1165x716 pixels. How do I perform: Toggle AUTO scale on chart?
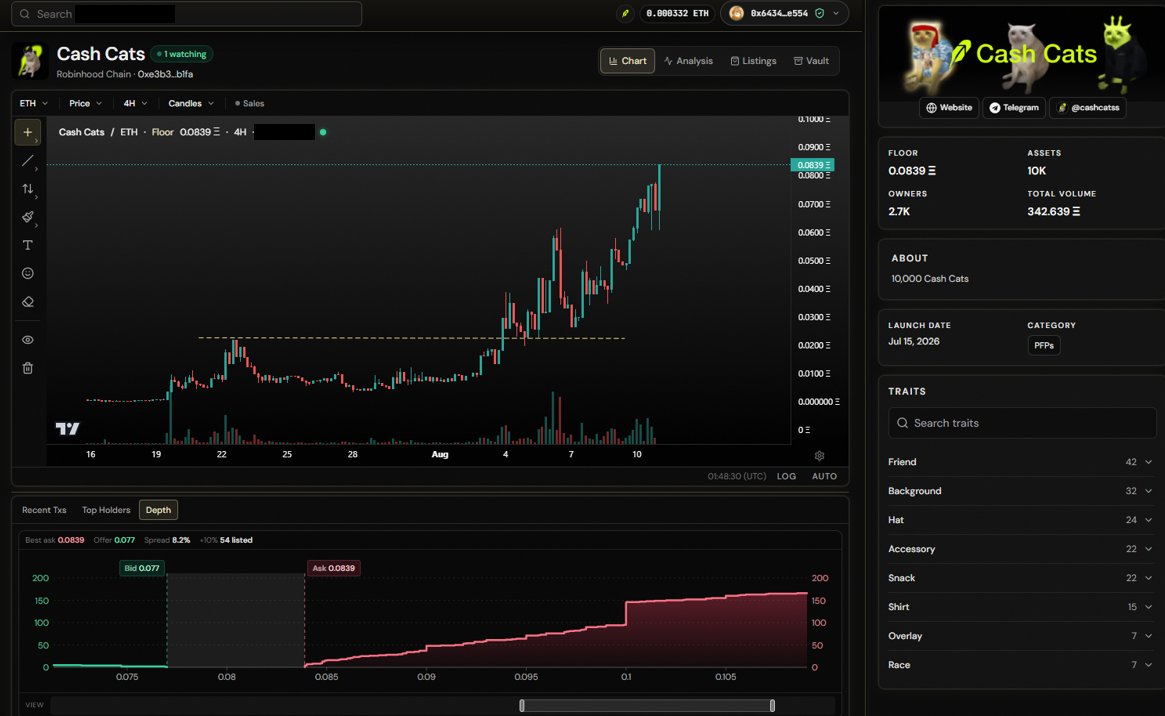point(824,476)
